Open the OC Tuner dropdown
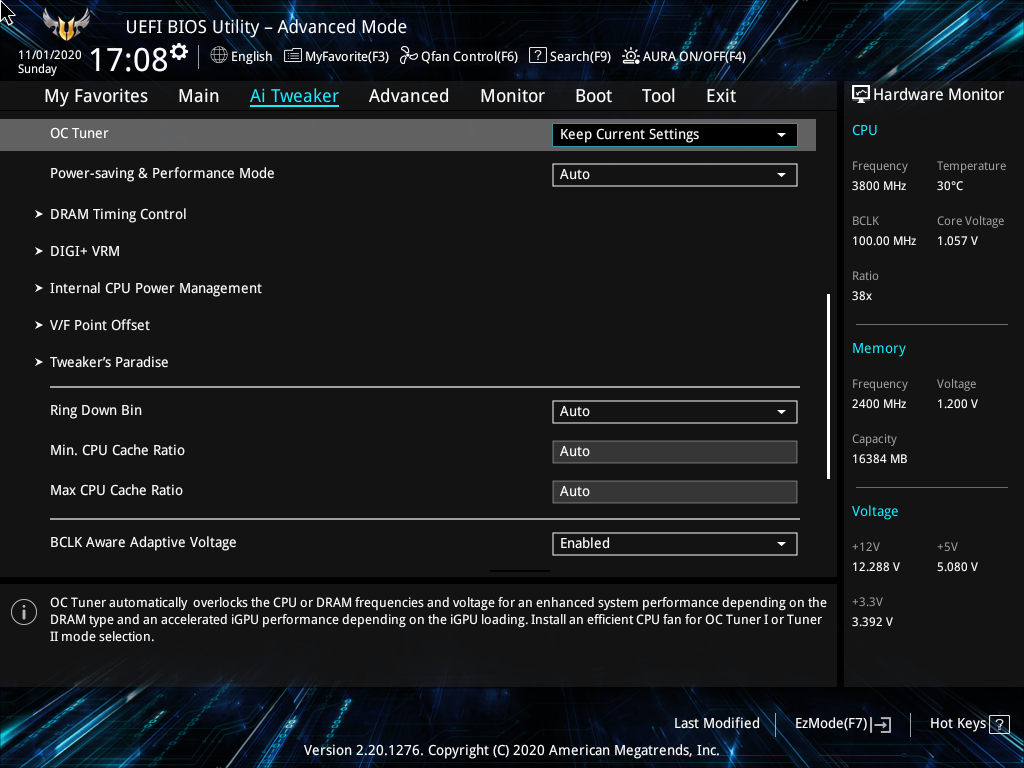 [x=675, y=135]
